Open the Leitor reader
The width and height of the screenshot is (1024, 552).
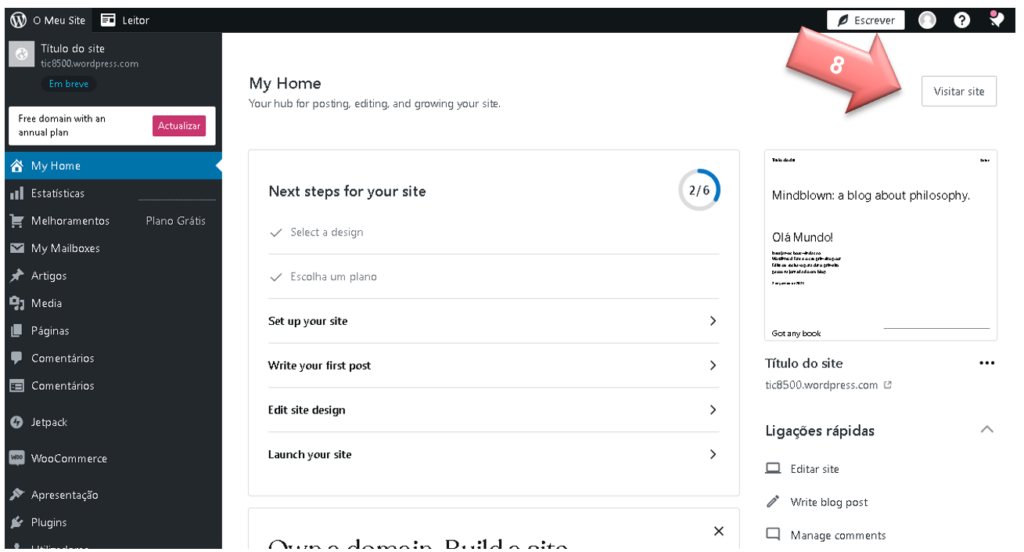tap(125, 20)
